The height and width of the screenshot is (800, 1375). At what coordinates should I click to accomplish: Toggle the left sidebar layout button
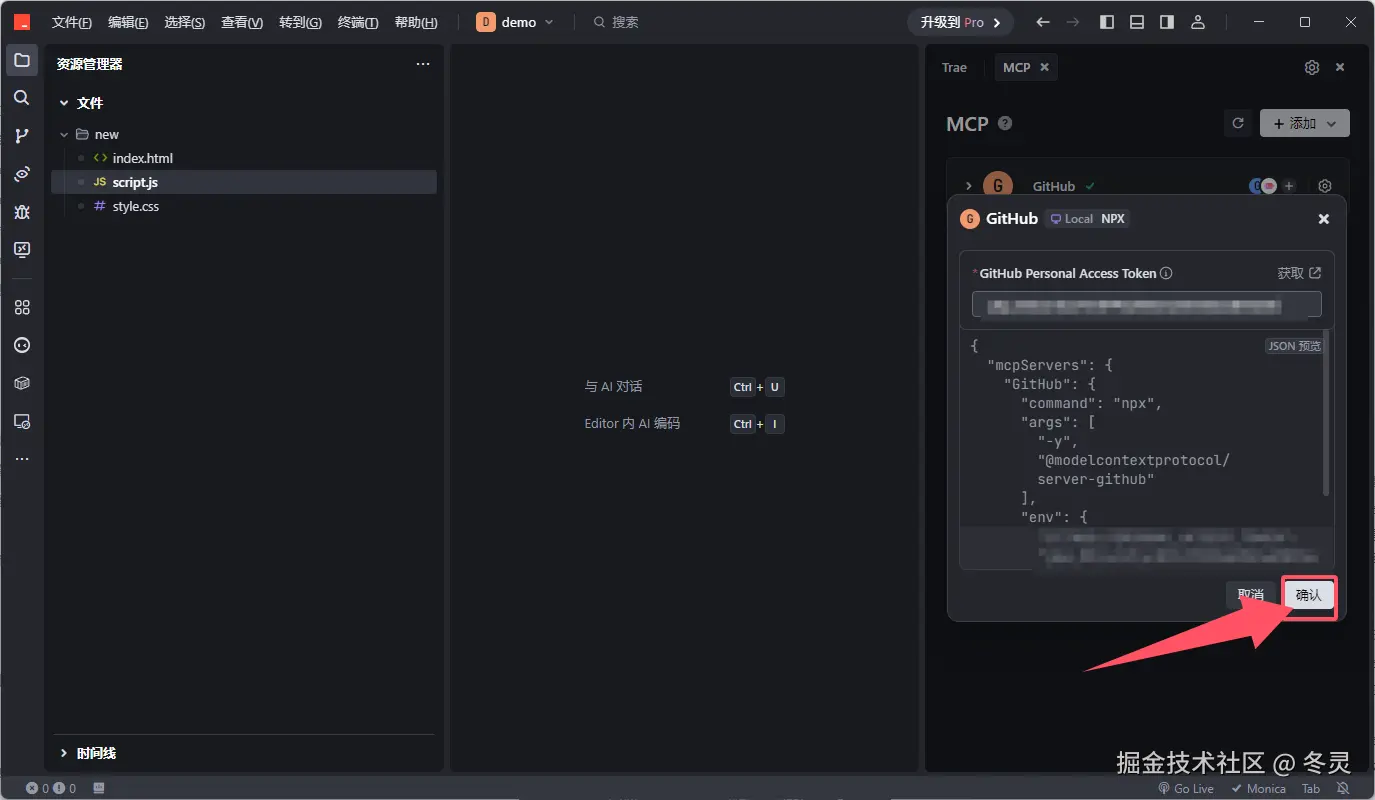1106,22
